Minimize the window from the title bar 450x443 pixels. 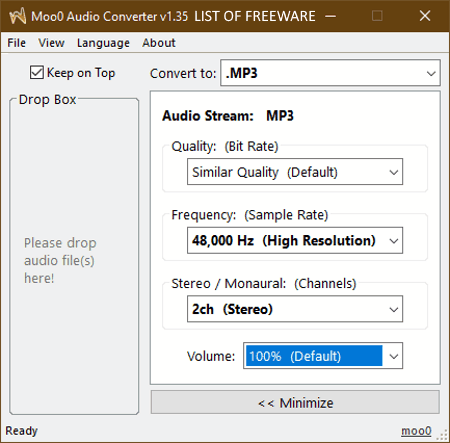(330, 16)
